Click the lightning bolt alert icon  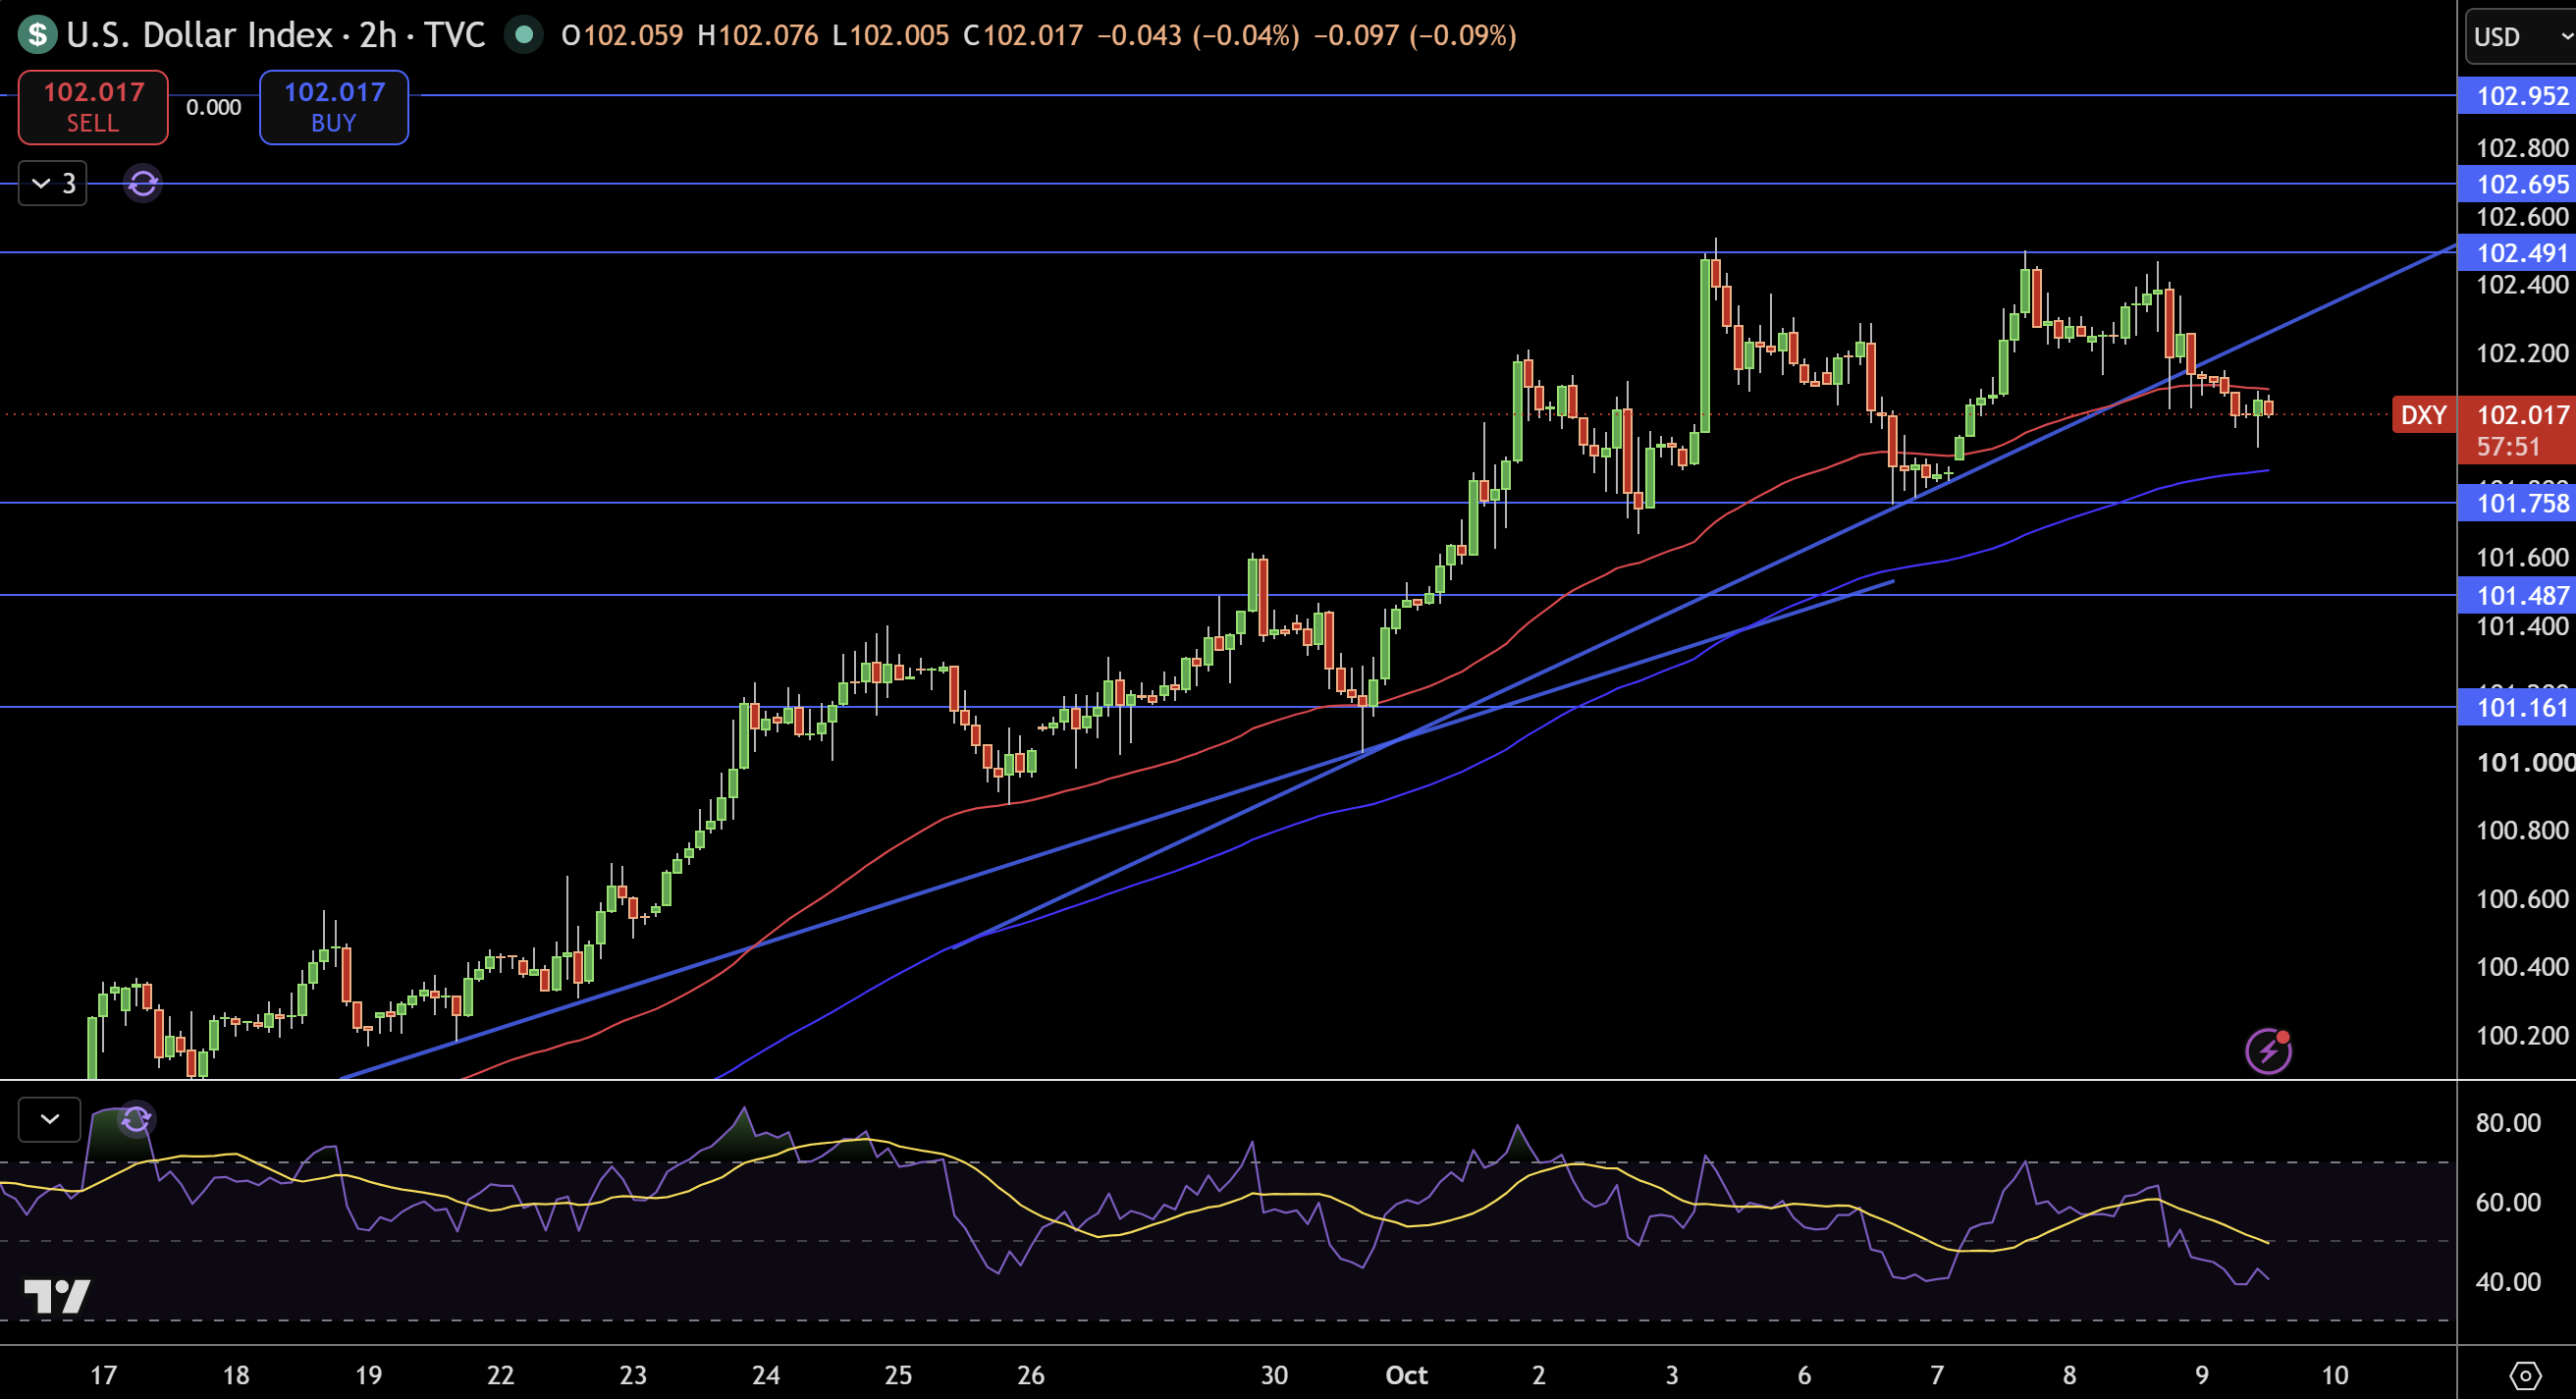[x=2268, y=1051]
